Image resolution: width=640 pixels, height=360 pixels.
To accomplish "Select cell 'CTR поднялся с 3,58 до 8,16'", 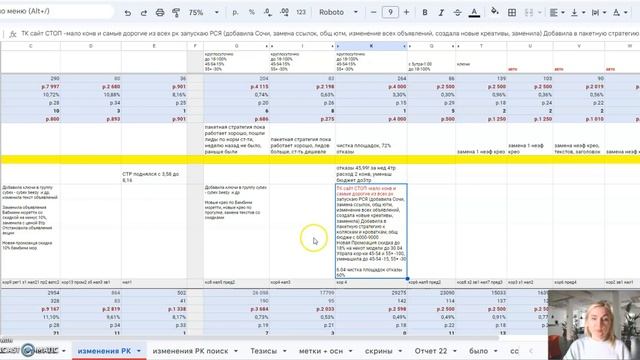I will click(x=154, y=174).
